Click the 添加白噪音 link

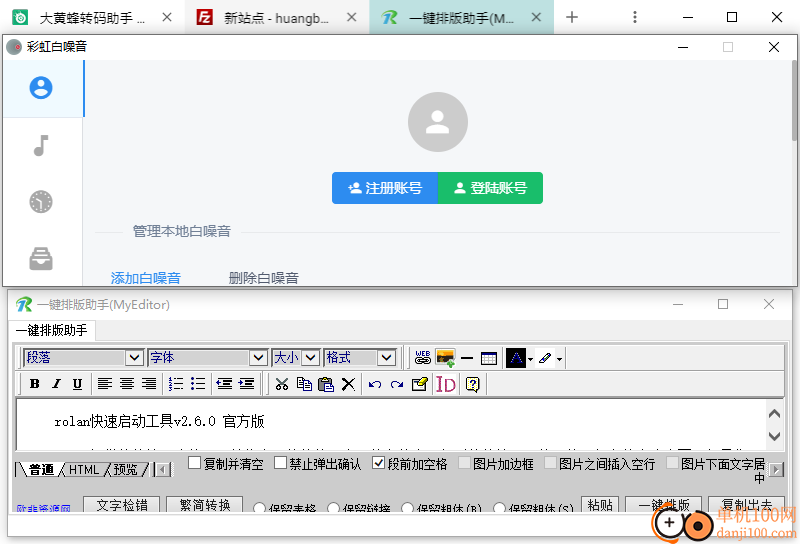click(x=146, y=278)
